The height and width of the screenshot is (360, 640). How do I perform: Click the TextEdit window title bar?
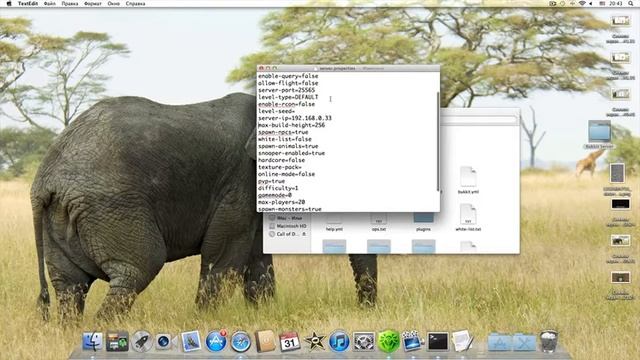tap(349, 68)
